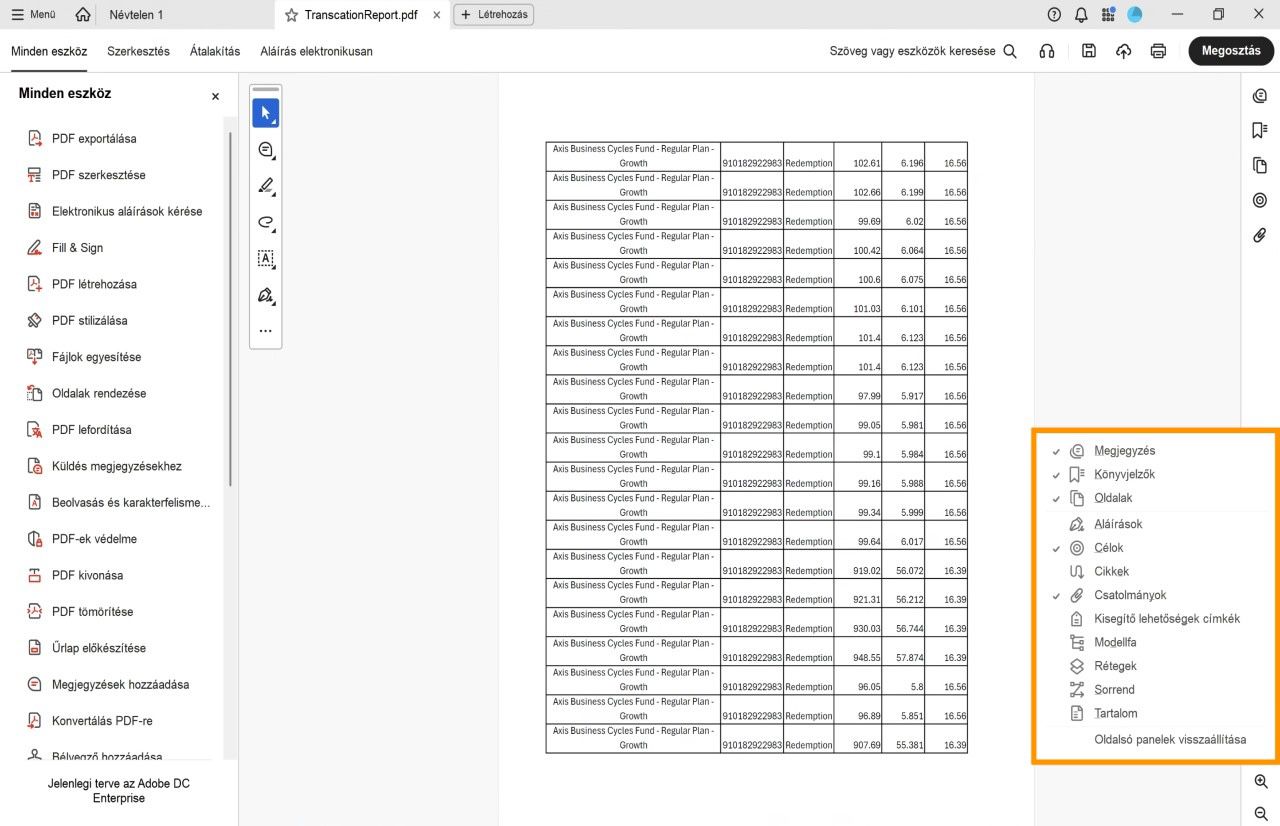This screenshot has width=1280, height=826.
Task: Print the document with printer icon
Action: [1158, 51]
